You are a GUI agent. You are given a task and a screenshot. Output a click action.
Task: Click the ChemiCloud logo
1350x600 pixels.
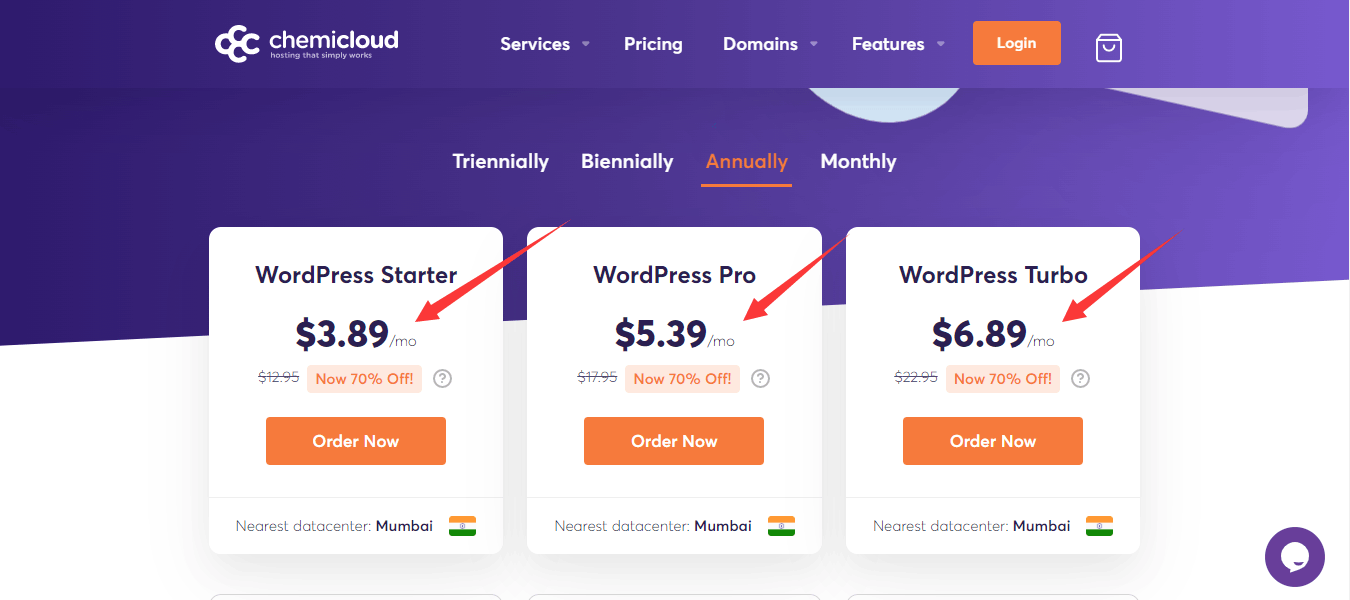[x=306, y=43]
